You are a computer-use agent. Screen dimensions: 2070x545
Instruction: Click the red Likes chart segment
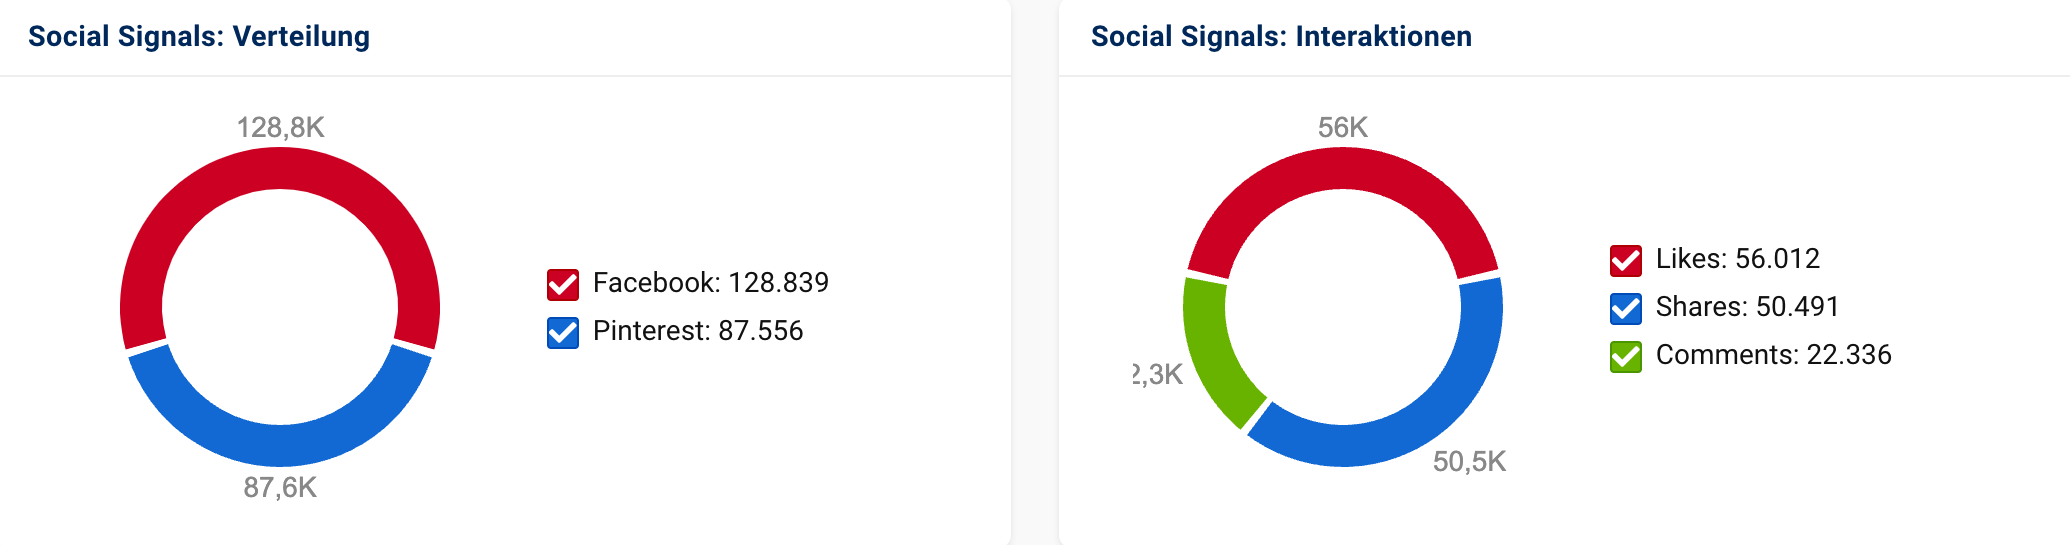coord(1343,168)
